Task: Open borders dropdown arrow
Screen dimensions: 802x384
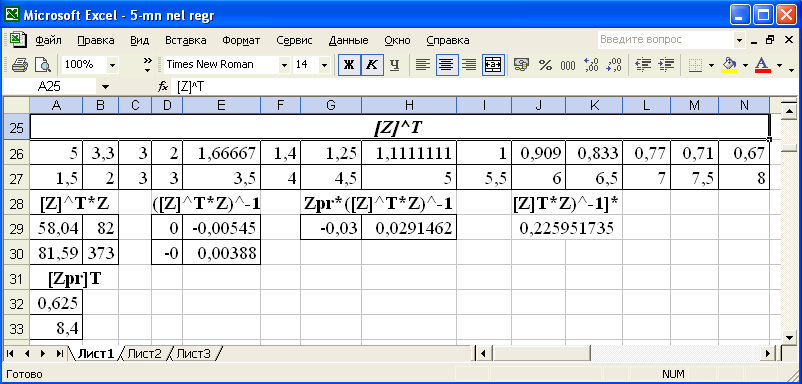Action: pyautogui.click(x=711, y=65)
